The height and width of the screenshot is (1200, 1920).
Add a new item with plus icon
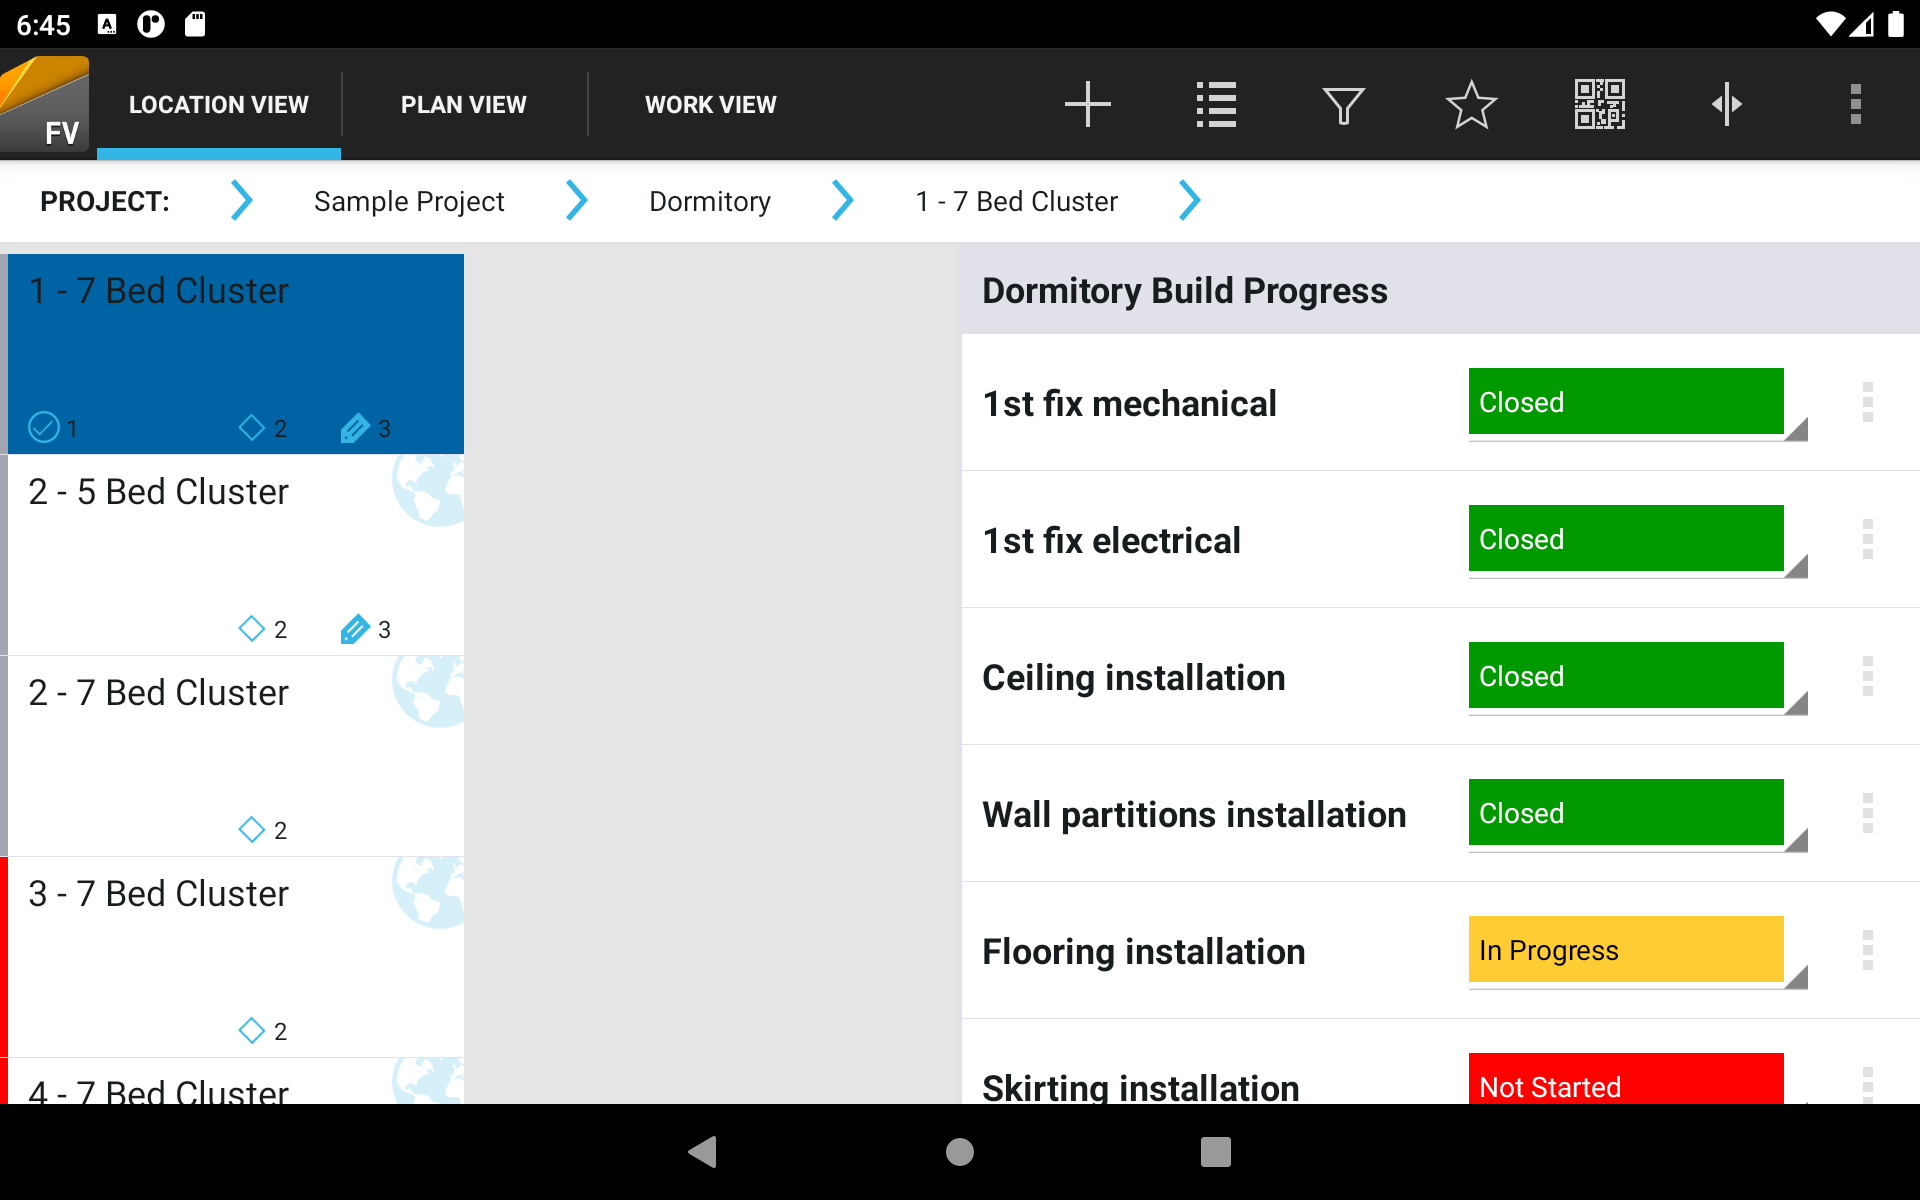[x=1087, y=104]
